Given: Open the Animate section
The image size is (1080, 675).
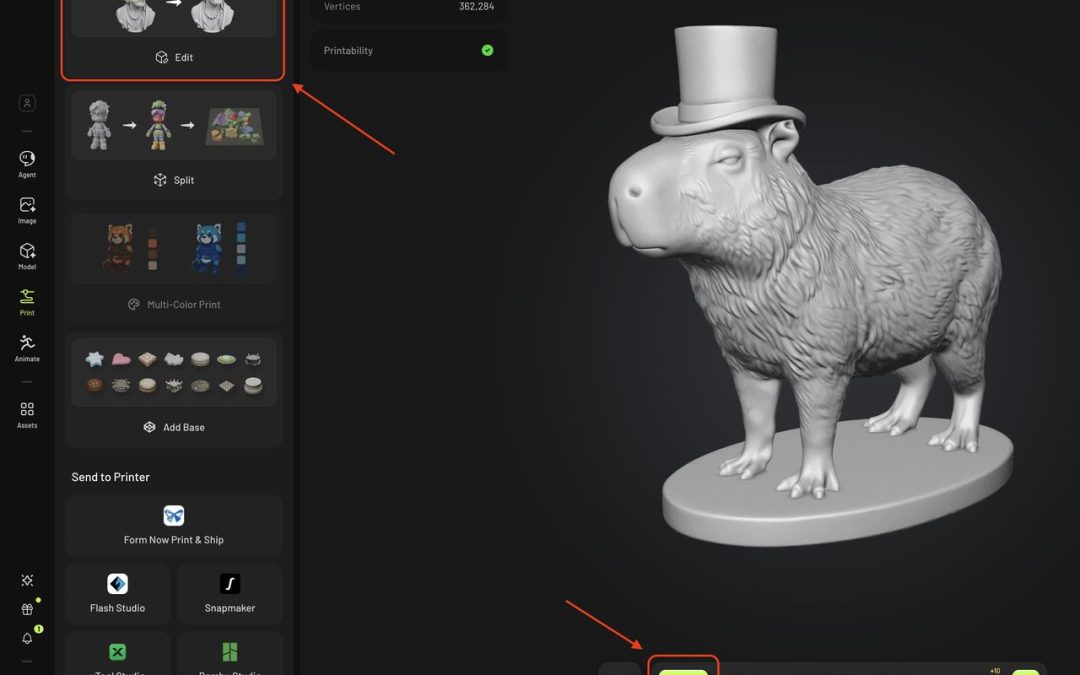Looking at the screenshot, I should 27,348.
